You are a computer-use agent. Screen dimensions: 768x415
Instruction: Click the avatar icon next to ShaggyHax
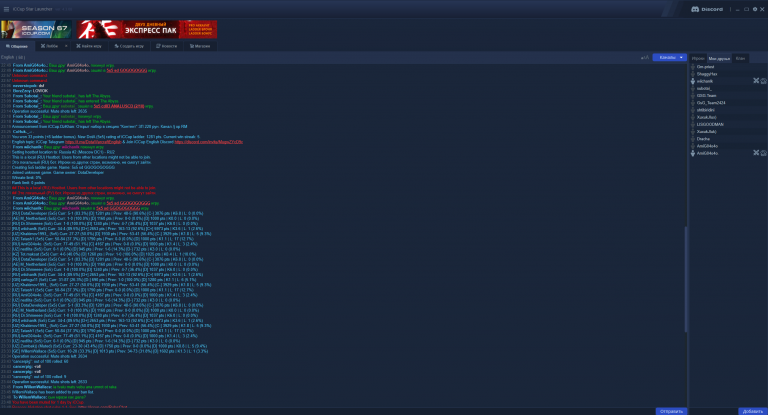693,74
